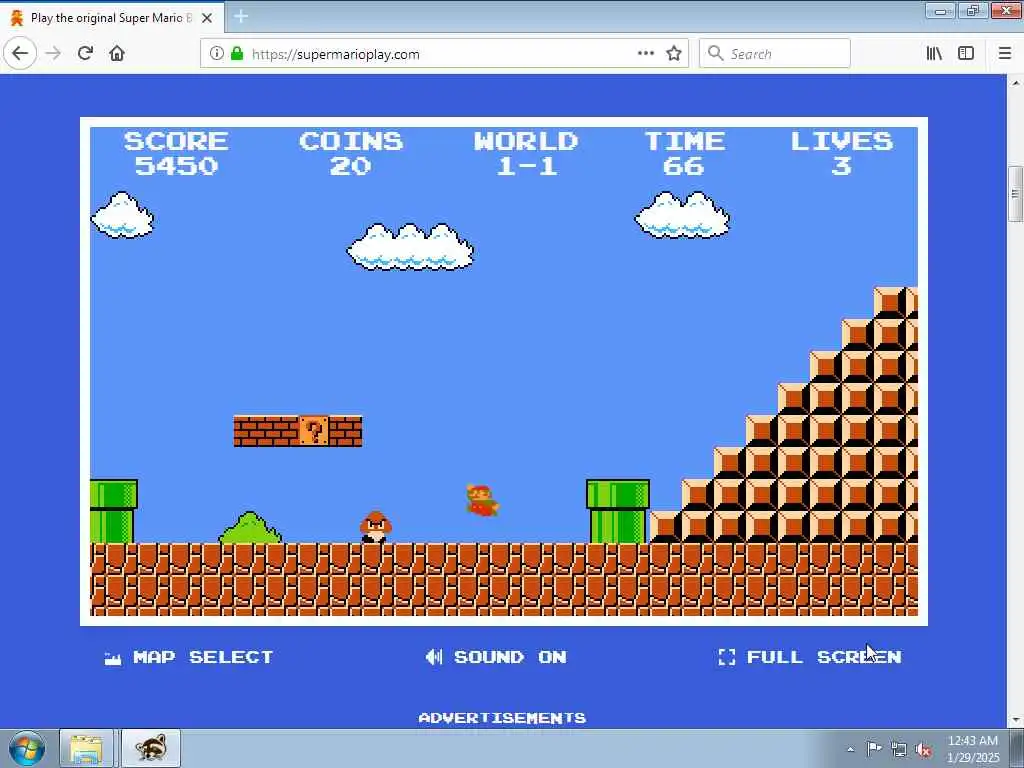
Task: Open the browser home page icon
Action: [x=117, y=54]
